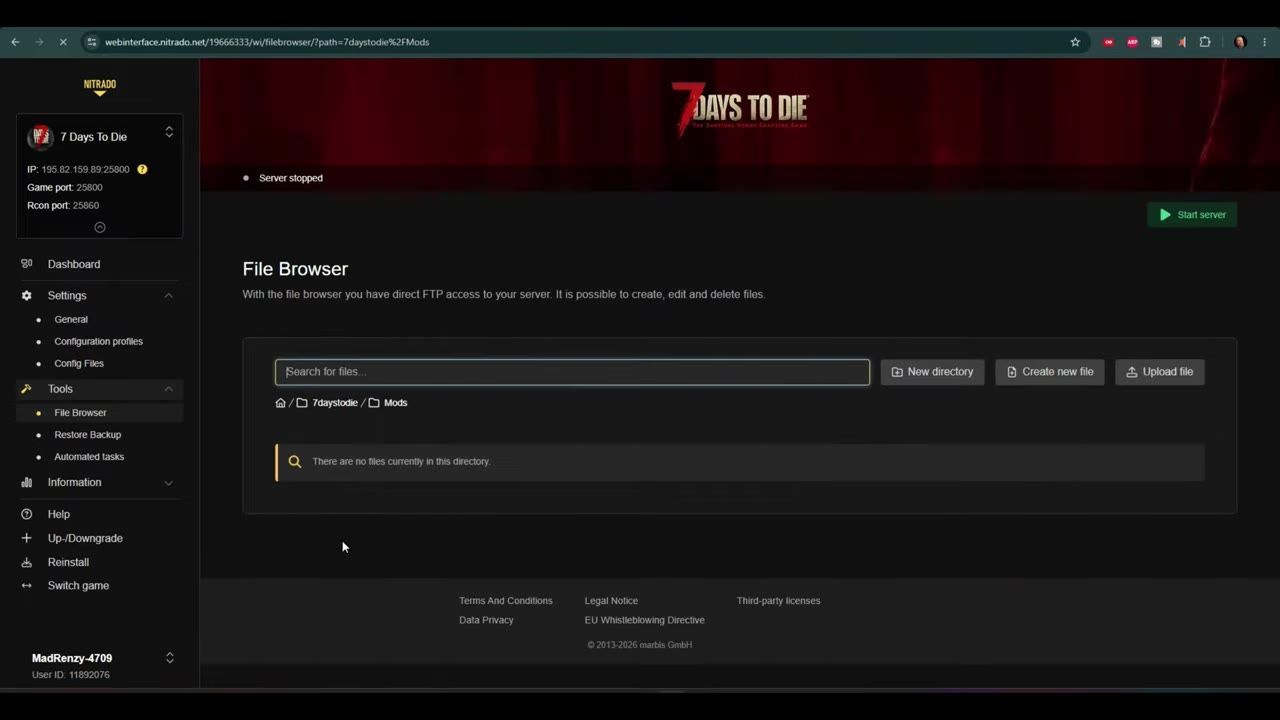Select File Browser in Tools
The height and width of the screenshot is (720, 1280).
pos(80,413)
